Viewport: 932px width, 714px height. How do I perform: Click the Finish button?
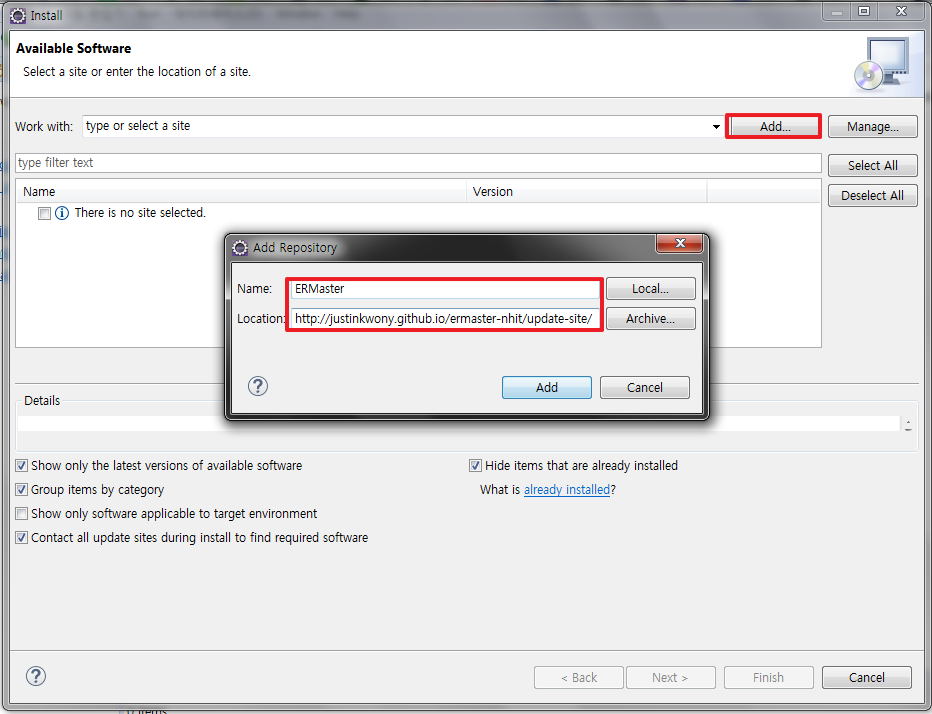768,677
